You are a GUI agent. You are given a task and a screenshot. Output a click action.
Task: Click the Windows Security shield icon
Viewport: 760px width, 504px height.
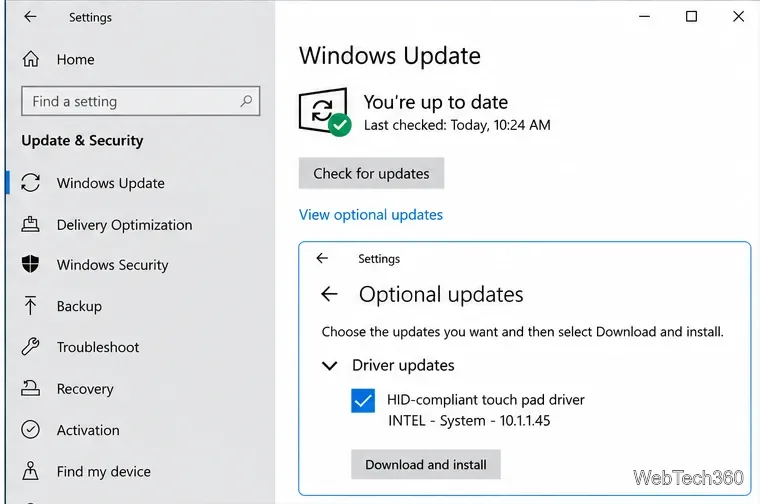coord(31,264)
